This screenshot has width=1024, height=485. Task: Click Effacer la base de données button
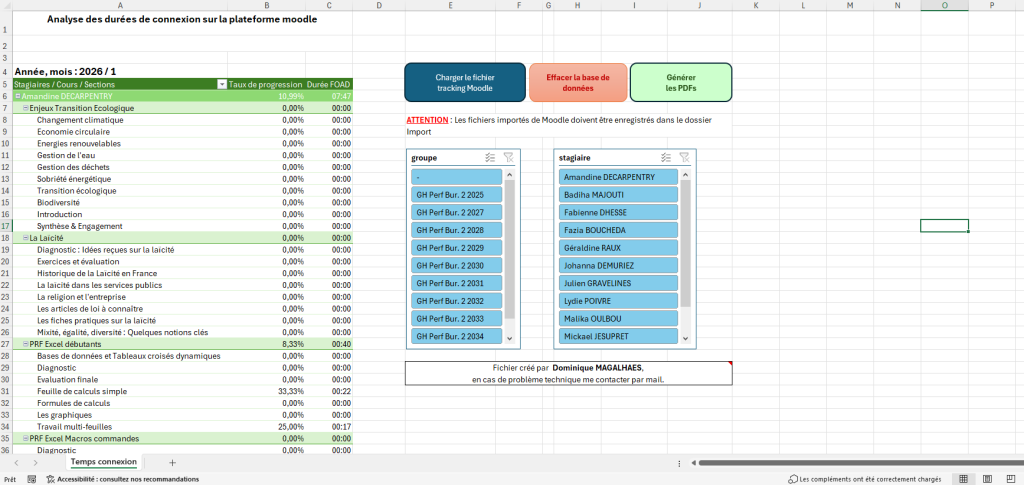point(578,82)
